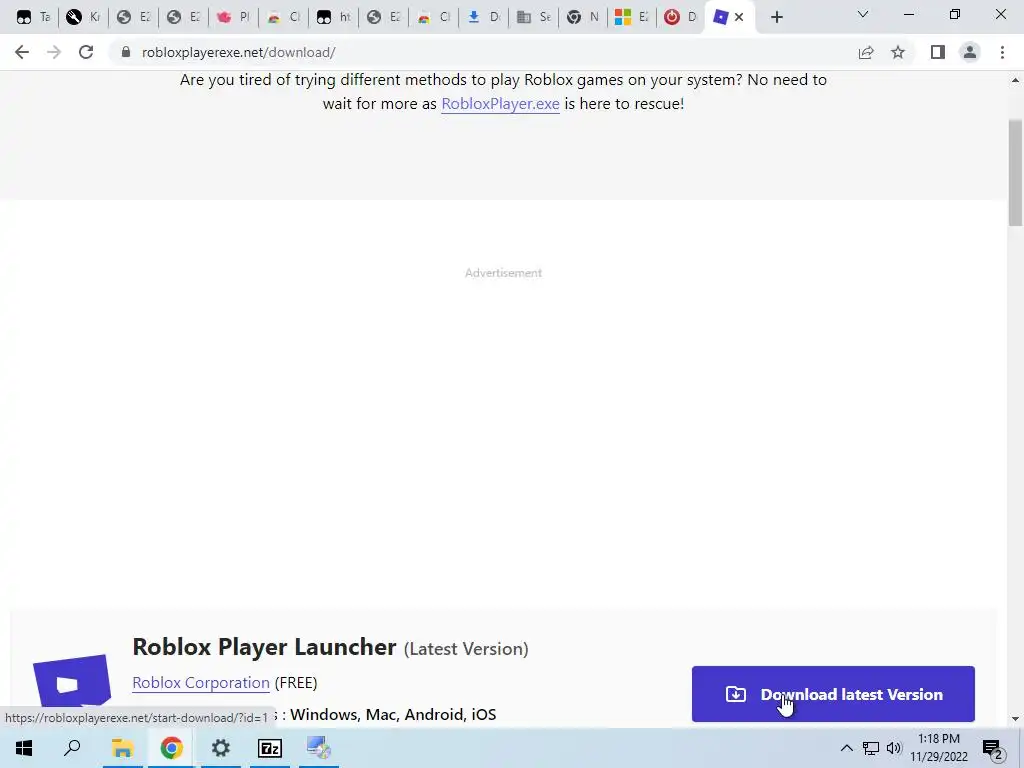Click the forward navigation arrow

(54, 52)
